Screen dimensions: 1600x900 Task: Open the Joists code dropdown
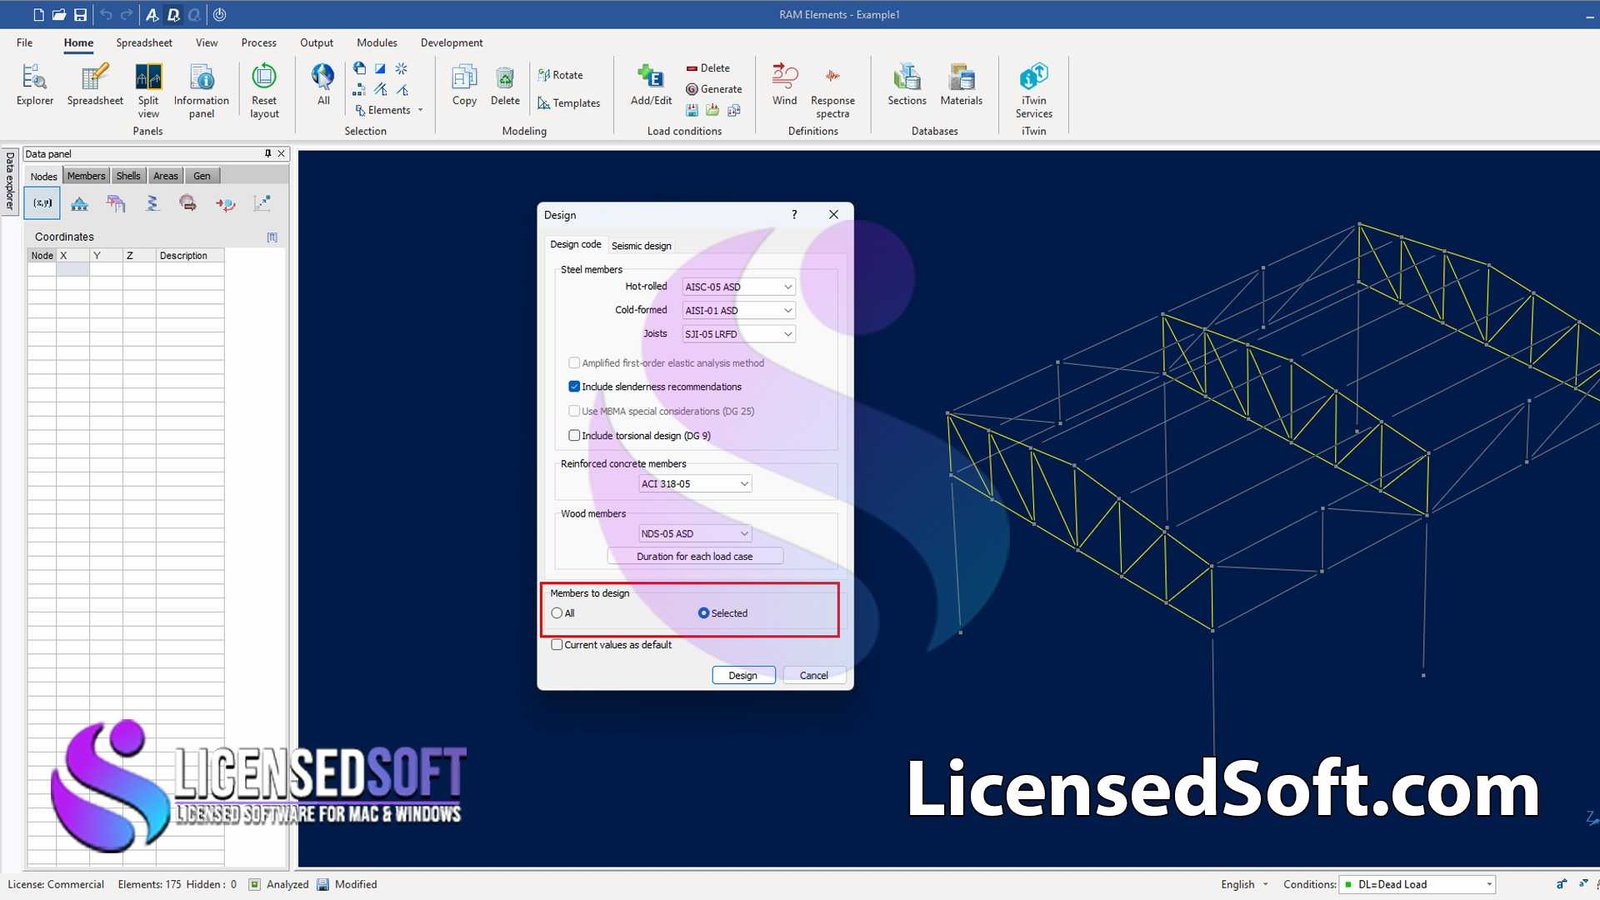click(738, 334)
